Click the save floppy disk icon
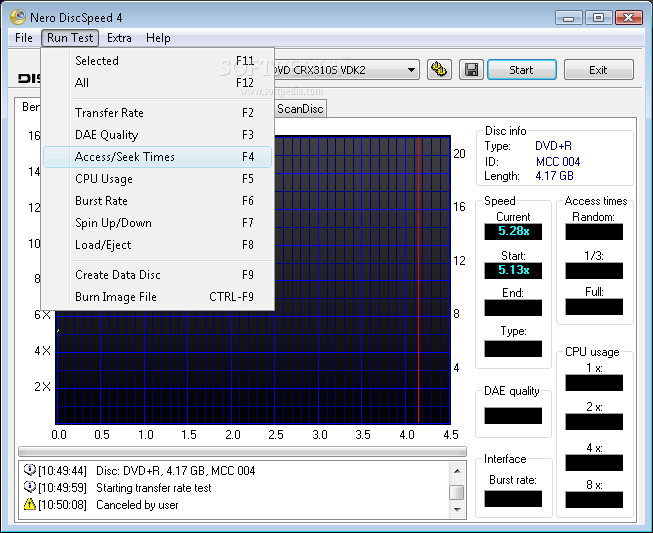The height and width of the screenshot is (533, 653). tap(471, 69)
